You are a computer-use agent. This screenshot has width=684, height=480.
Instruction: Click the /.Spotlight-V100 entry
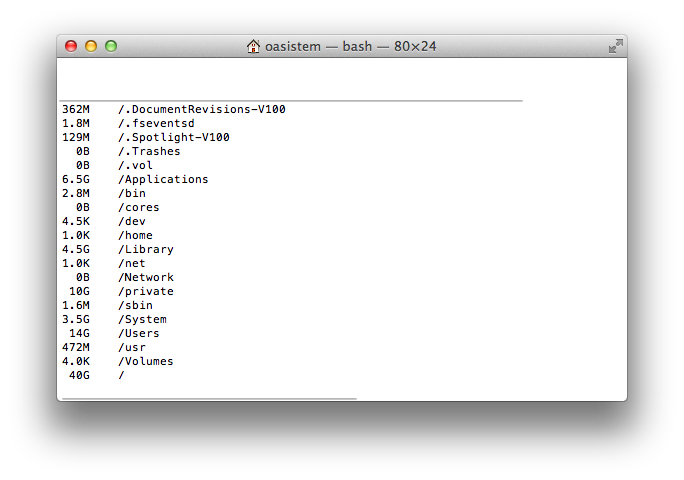click(173, 137)
